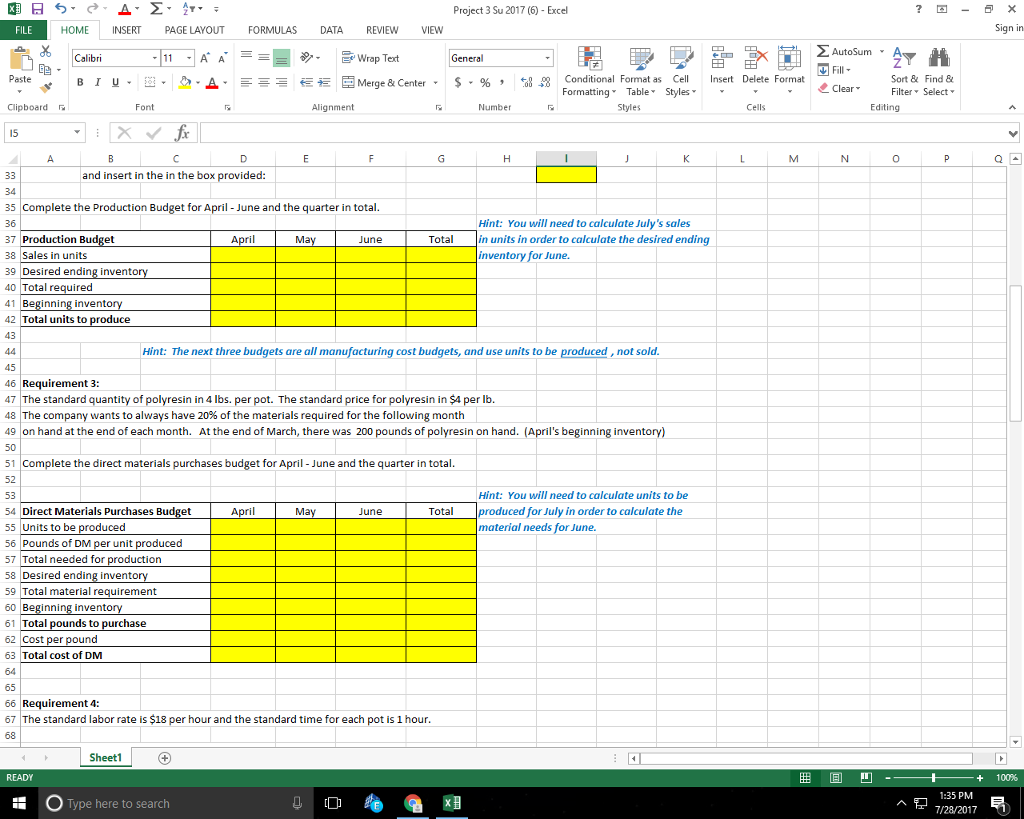Open the Number Format dropdown showing General
1024x819 pixels.
tap(499, 57)
